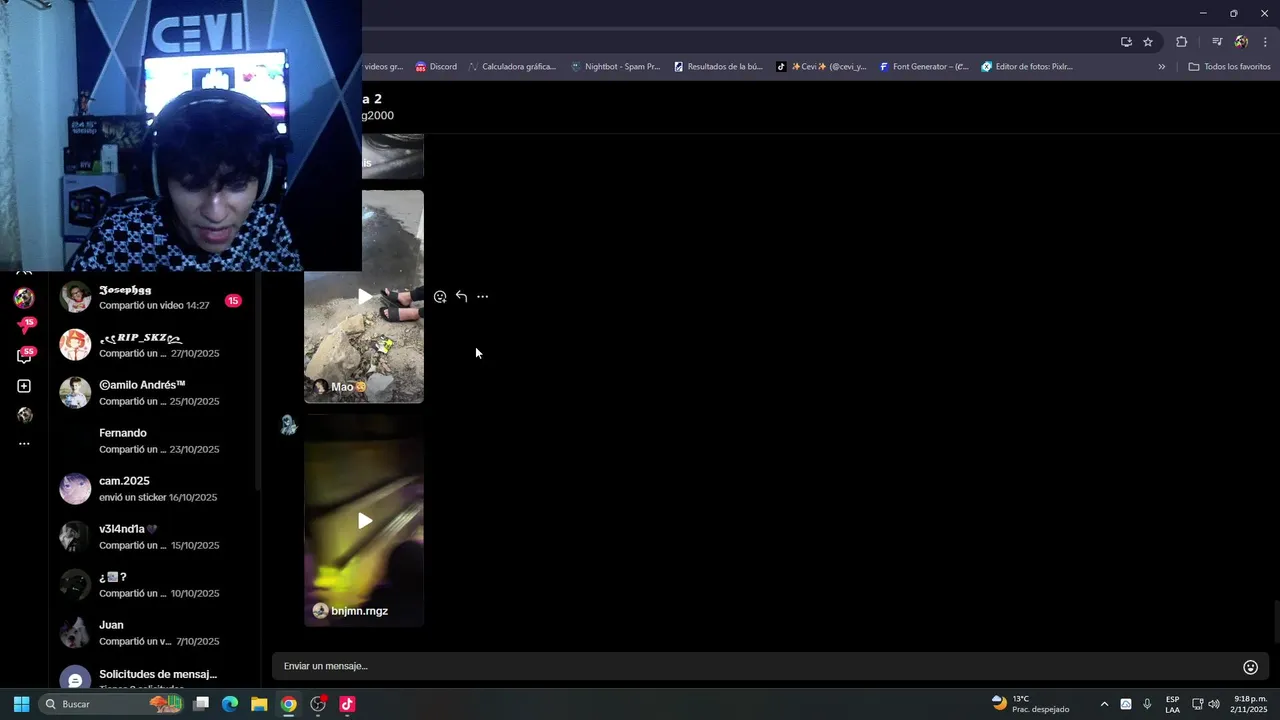Open File Explorer from taskbar
Screen dimensions: 1280x720
point(259,704)
